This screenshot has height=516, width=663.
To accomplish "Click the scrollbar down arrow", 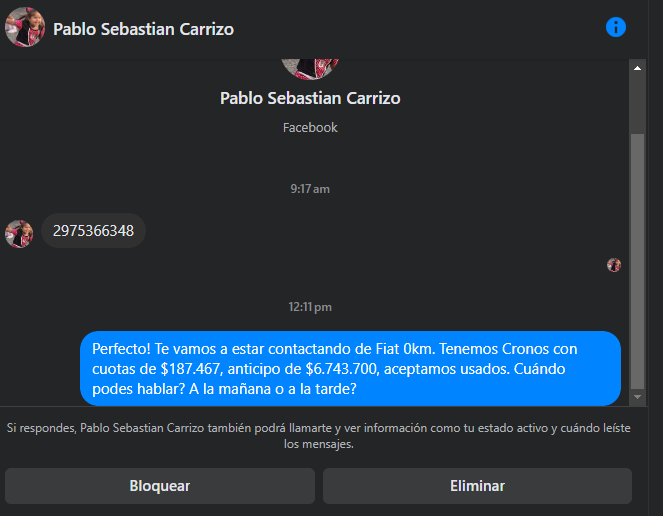I will (x=637, y=397).
